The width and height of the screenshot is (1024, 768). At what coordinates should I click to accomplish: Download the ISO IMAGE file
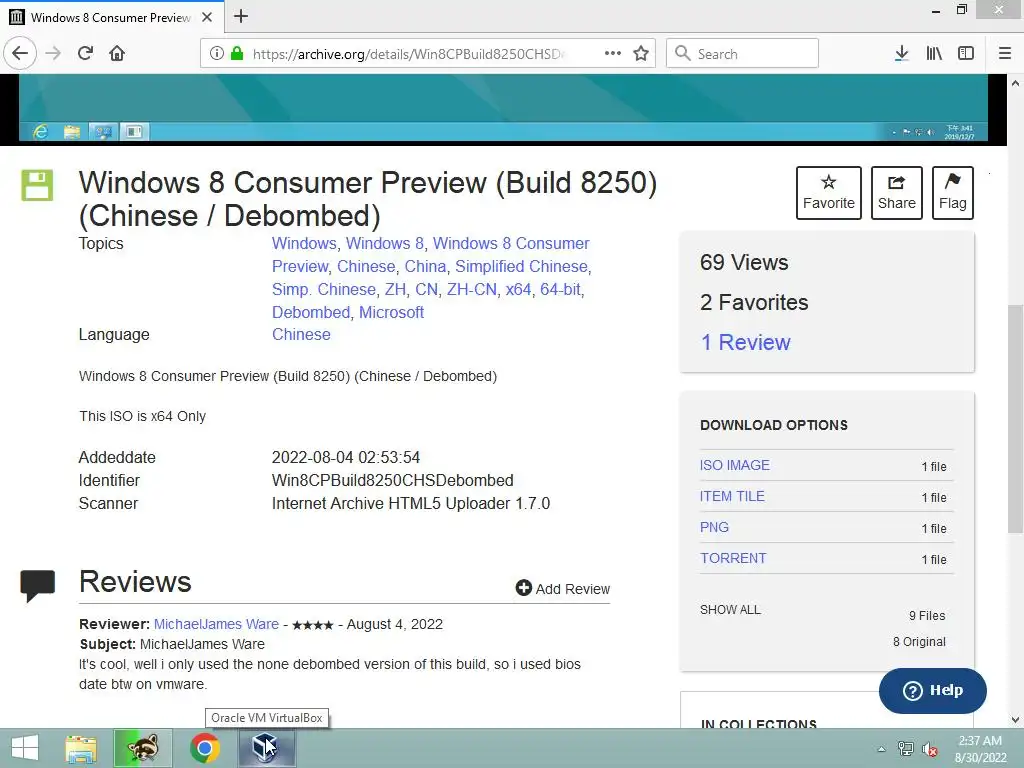pos(735,465)
